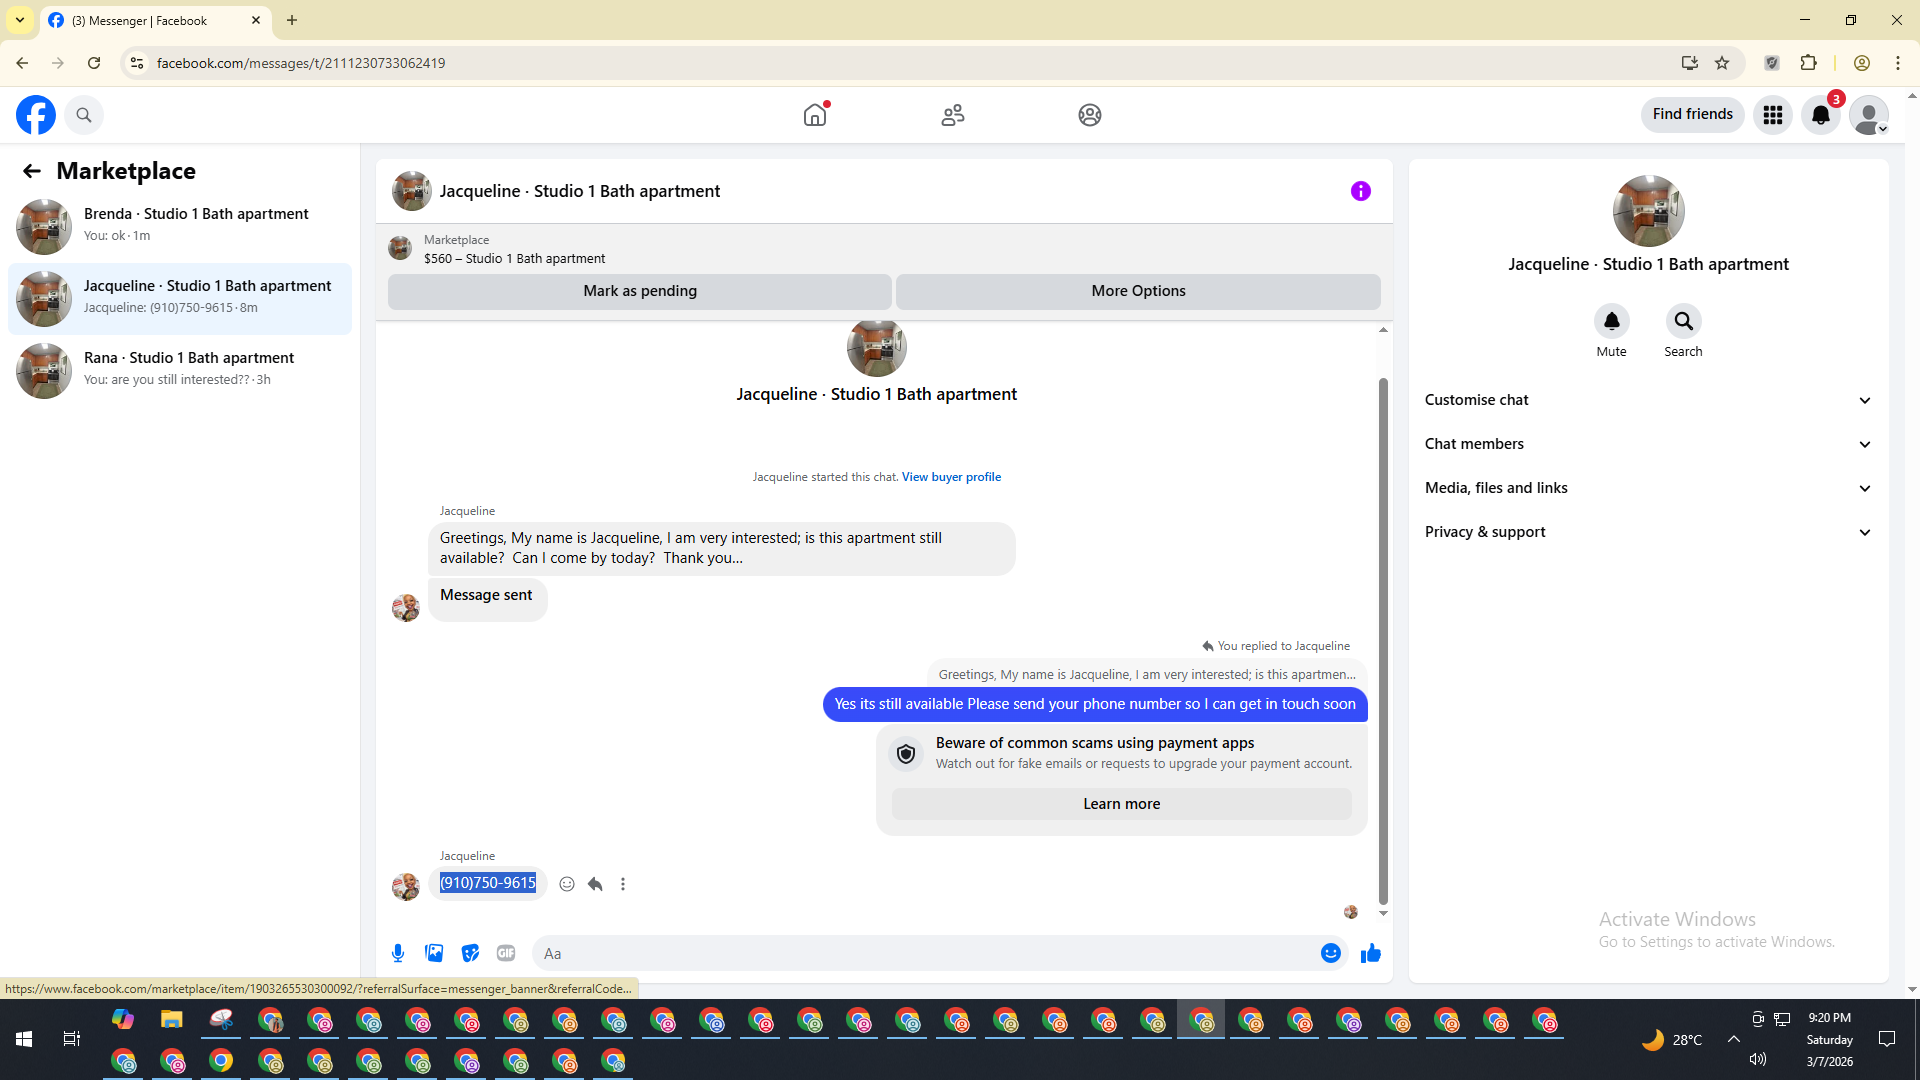Open more options for phone number message
The height and width of the screenshot is (1080, 1920).
click(x=623, y=884)
